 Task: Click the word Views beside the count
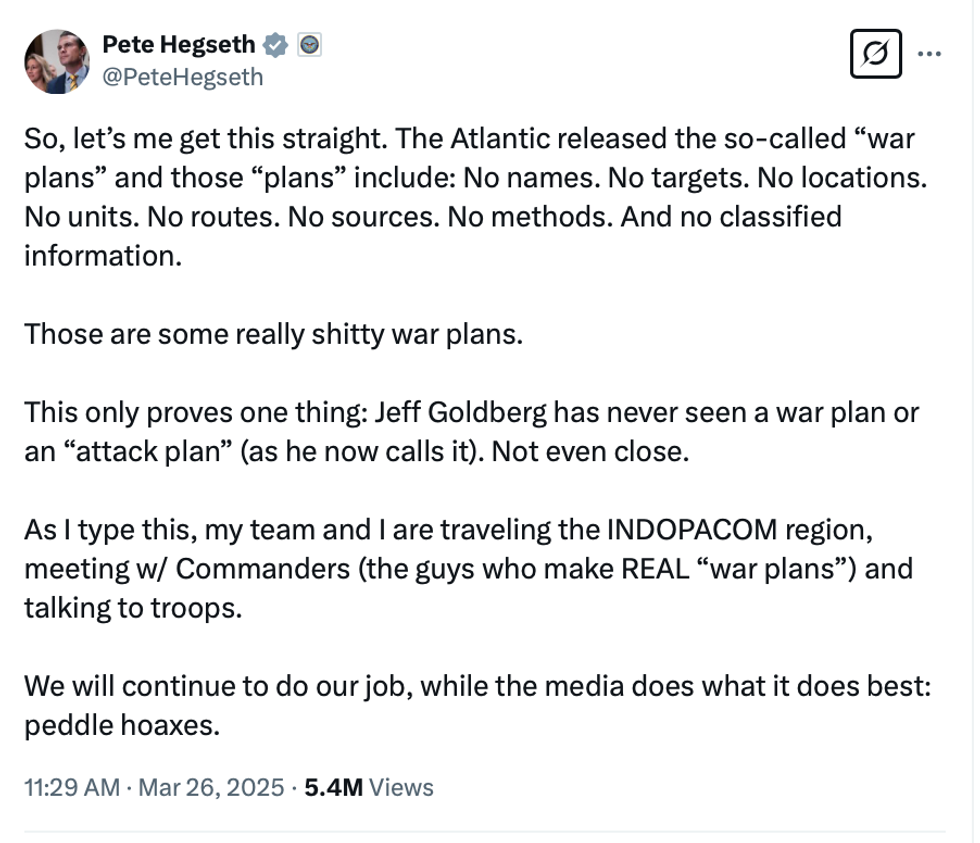tap(401, 787)
